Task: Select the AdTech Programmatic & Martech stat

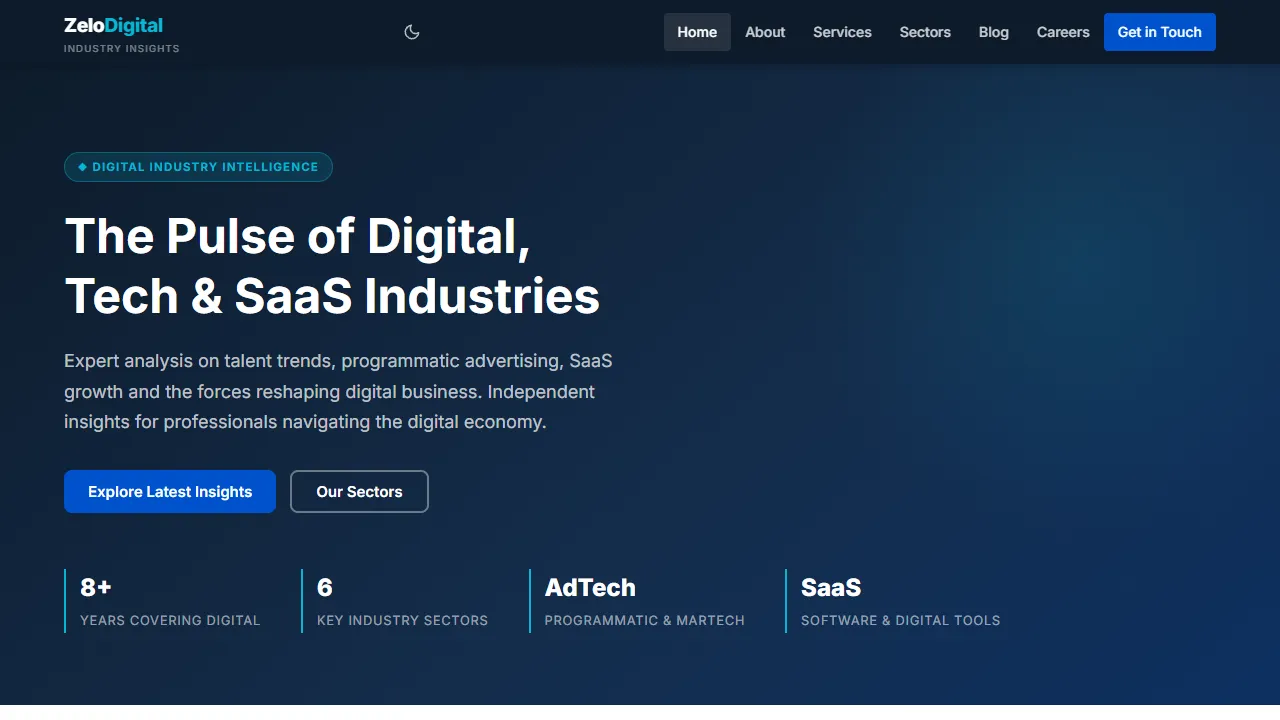Action: 644,601
